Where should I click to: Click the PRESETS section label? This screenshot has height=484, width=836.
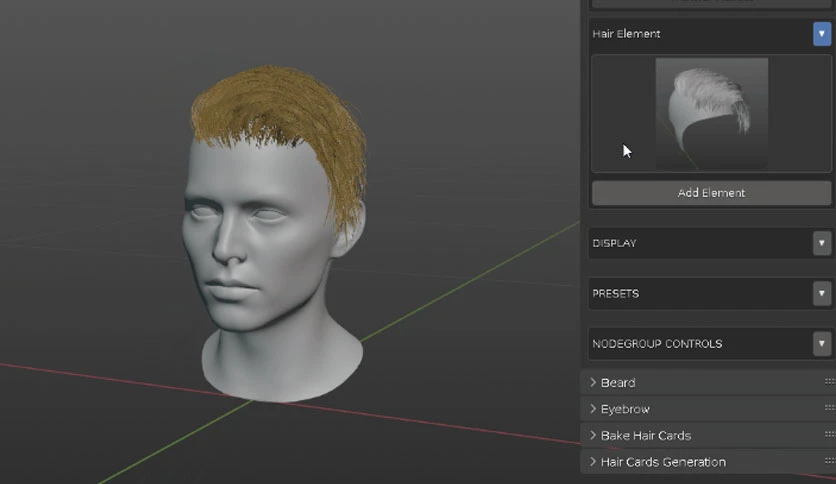[x=615, y=294]
